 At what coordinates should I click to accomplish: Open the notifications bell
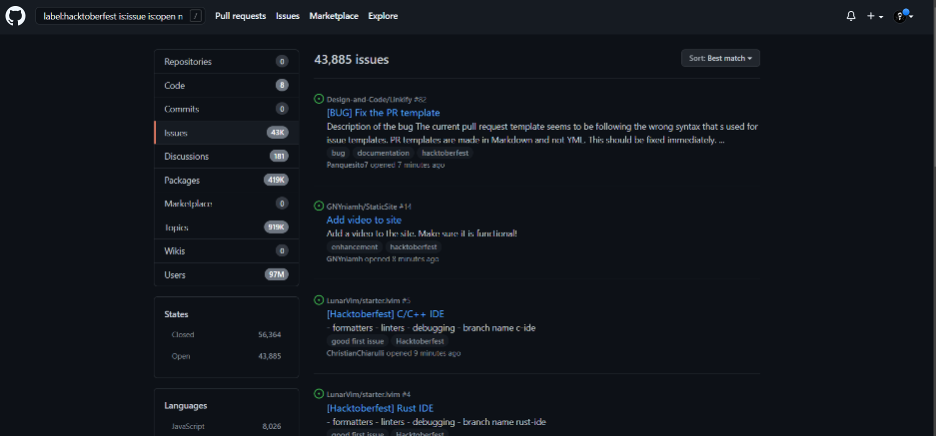851,16
